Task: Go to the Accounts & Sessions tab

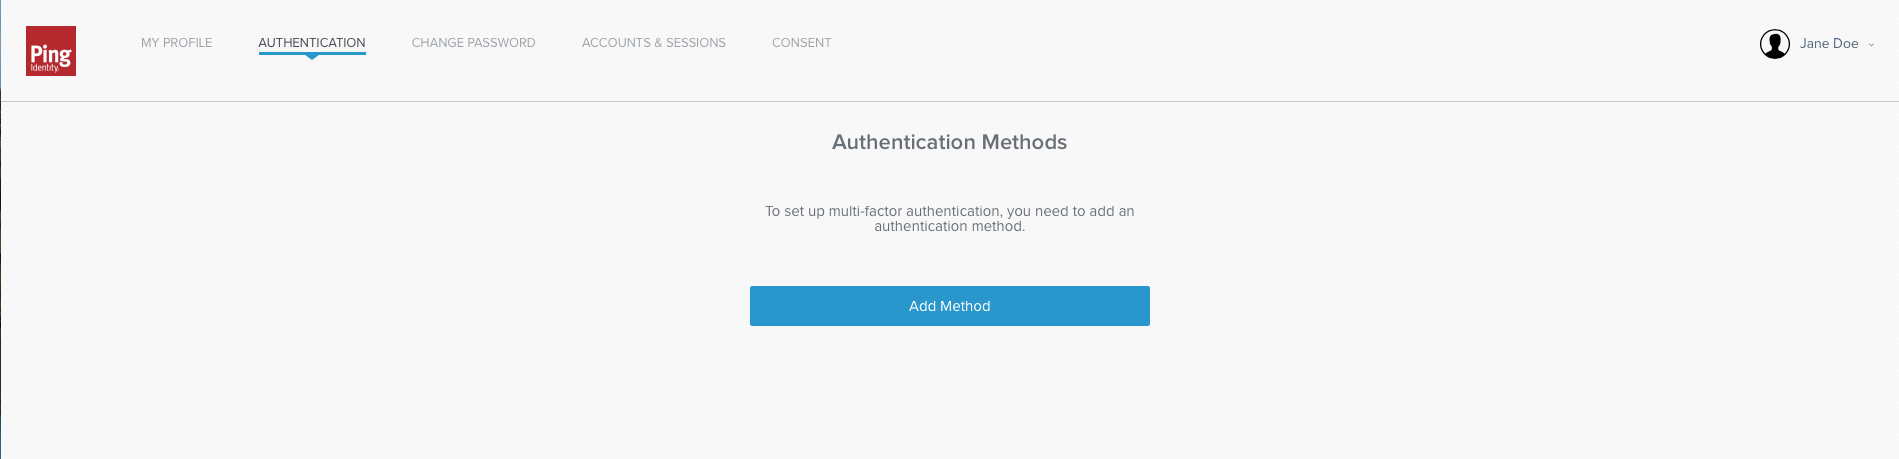Action: point(654,43)
